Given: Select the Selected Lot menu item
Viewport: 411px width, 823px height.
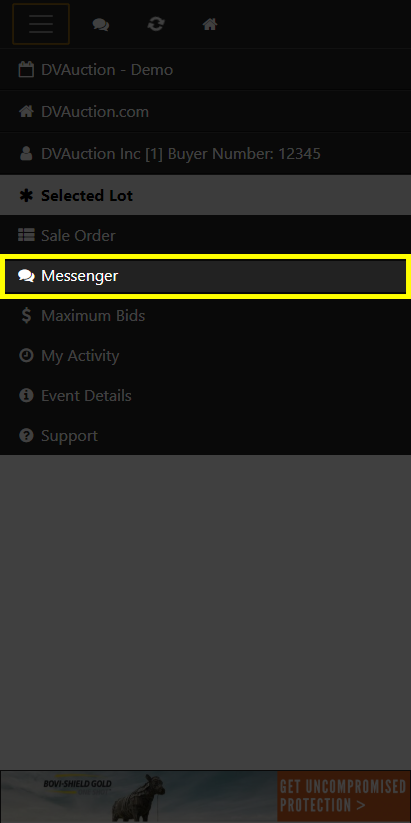Looking at the screenshot, I should (x=205, y=195).
